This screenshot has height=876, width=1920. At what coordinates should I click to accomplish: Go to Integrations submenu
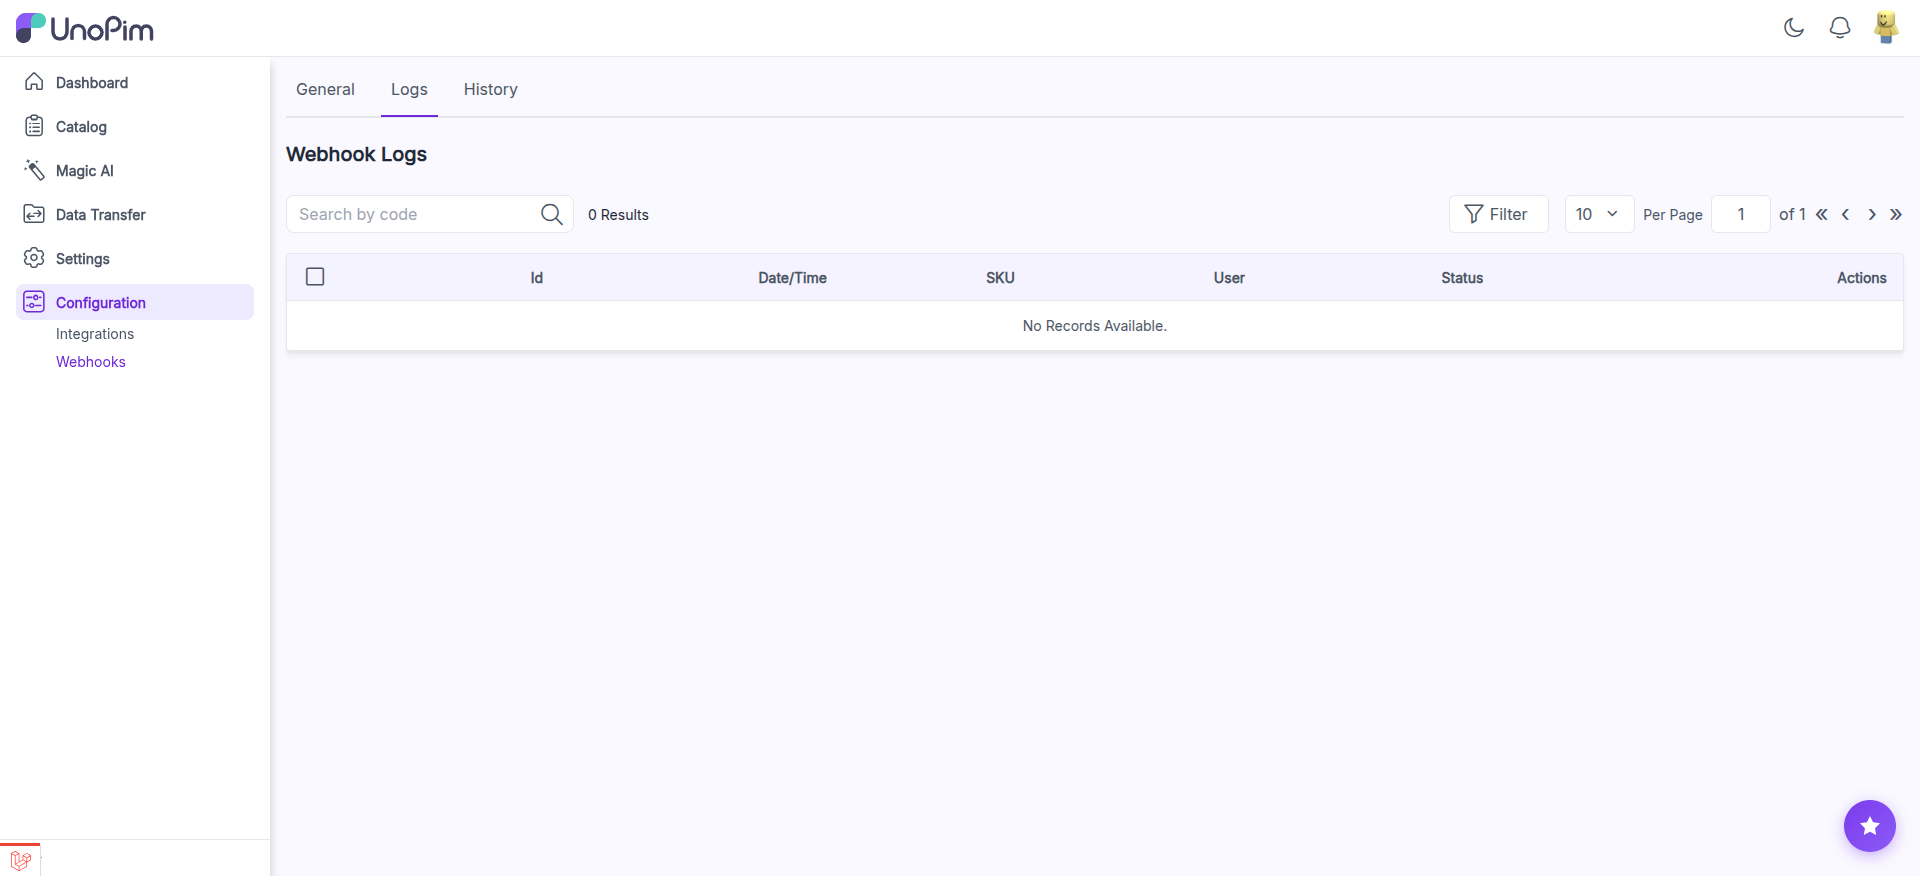[x=95, y=334]
